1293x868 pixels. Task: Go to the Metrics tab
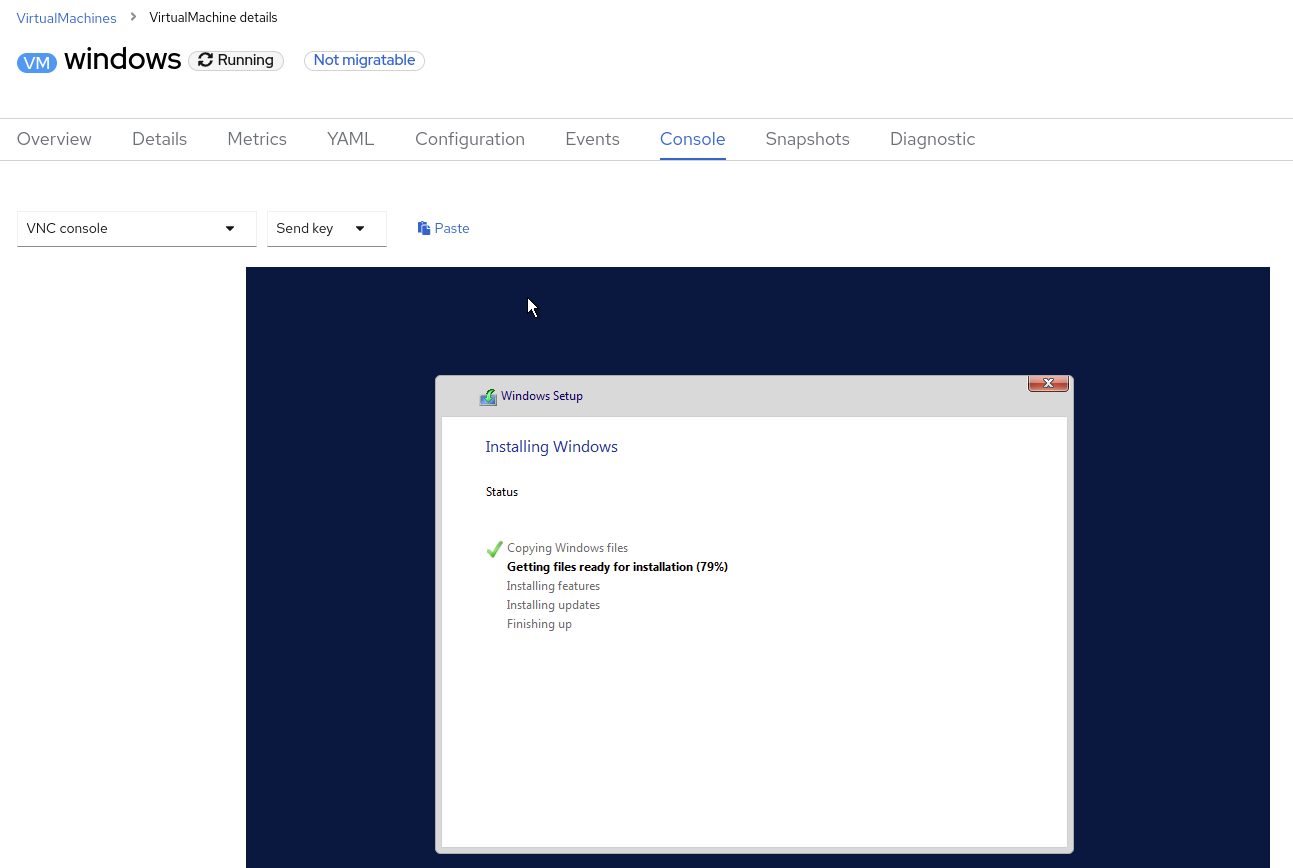coord(257,139)
